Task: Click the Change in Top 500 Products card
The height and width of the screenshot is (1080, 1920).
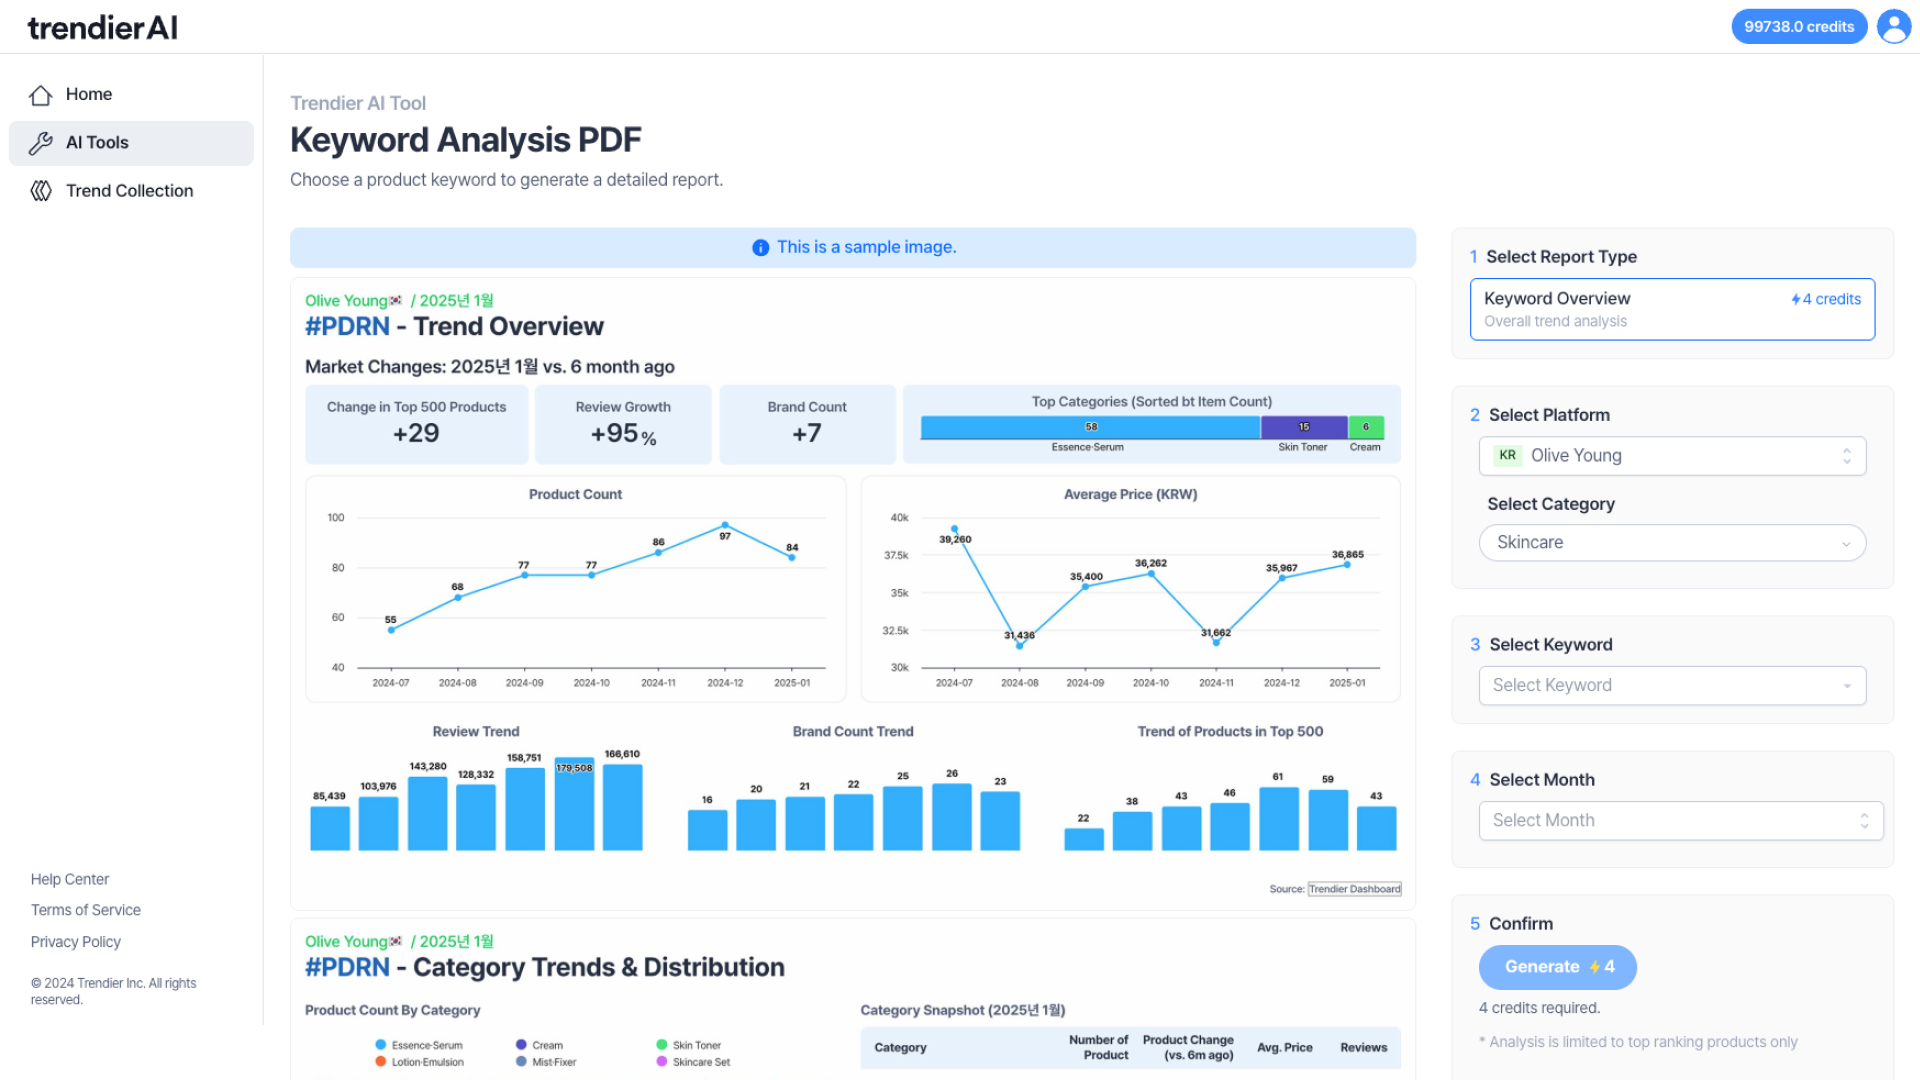Action: coord(416,425)
